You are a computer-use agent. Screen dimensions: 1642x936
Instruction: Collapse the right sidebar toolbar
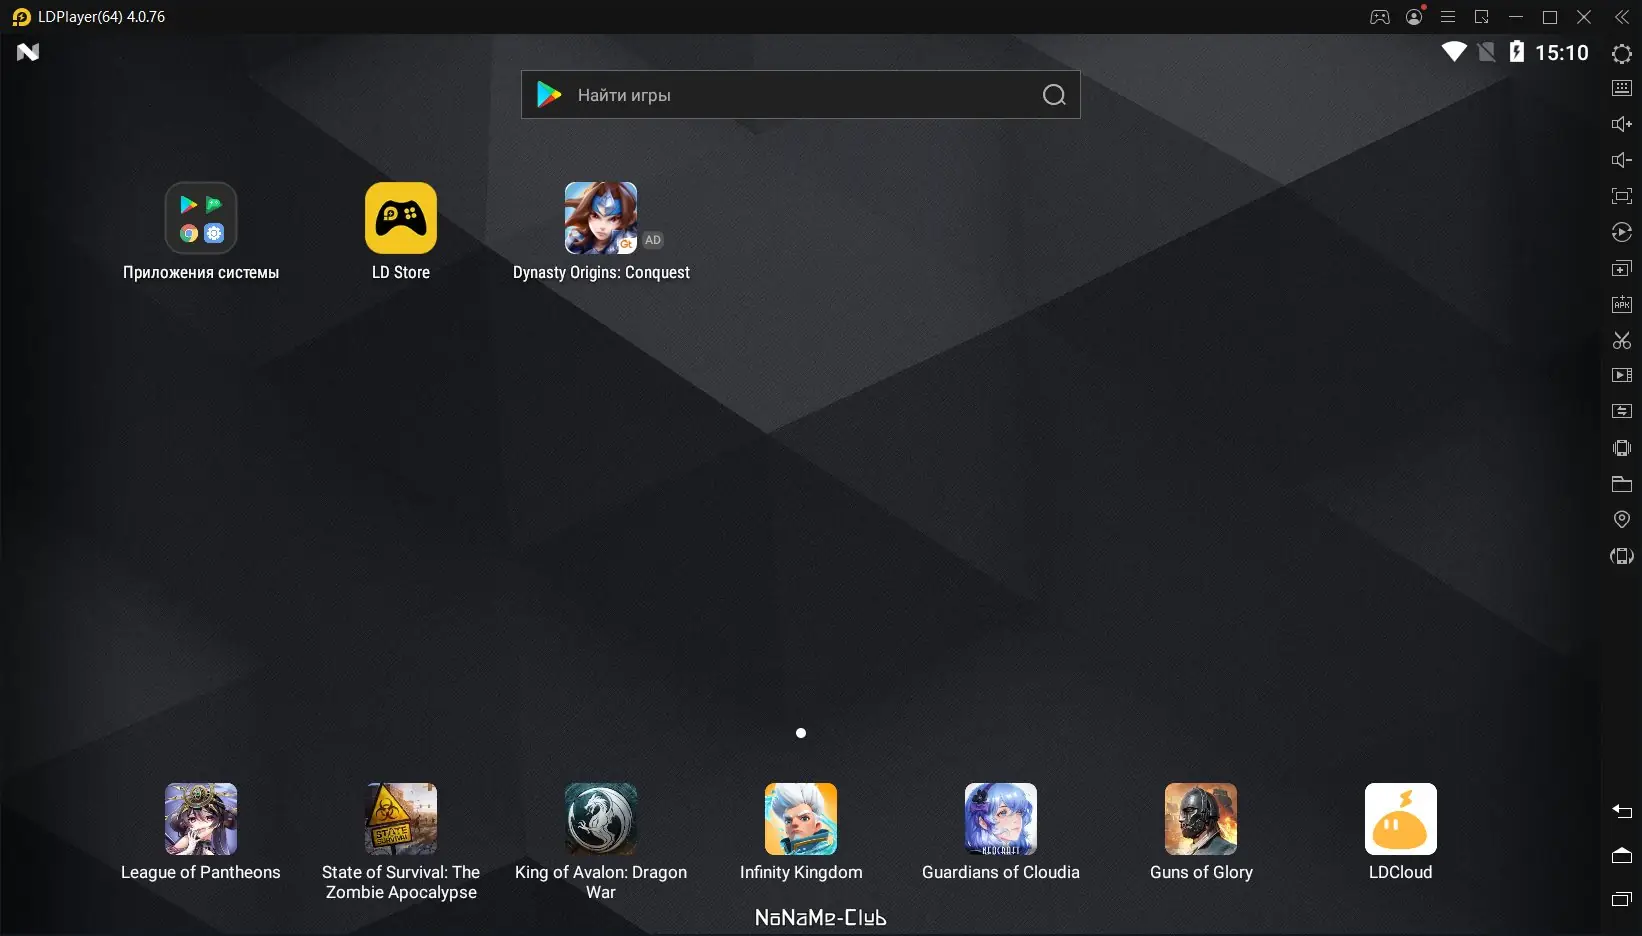pyautogui.click(x=1622, y=17)
